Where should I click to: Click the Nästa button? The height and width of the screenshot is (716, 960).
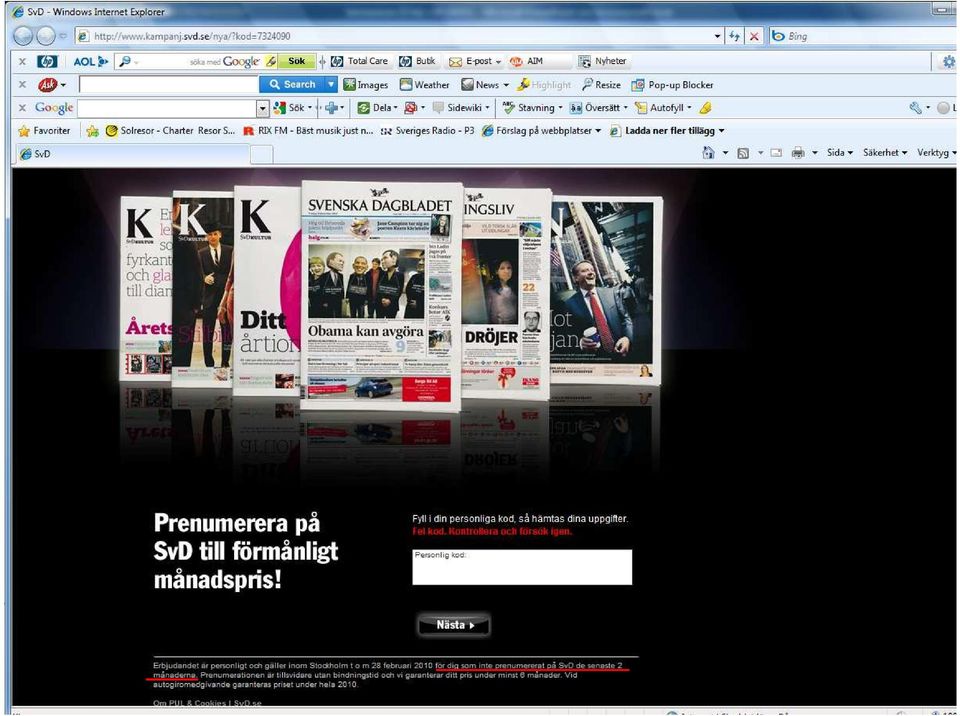(454, 625)
